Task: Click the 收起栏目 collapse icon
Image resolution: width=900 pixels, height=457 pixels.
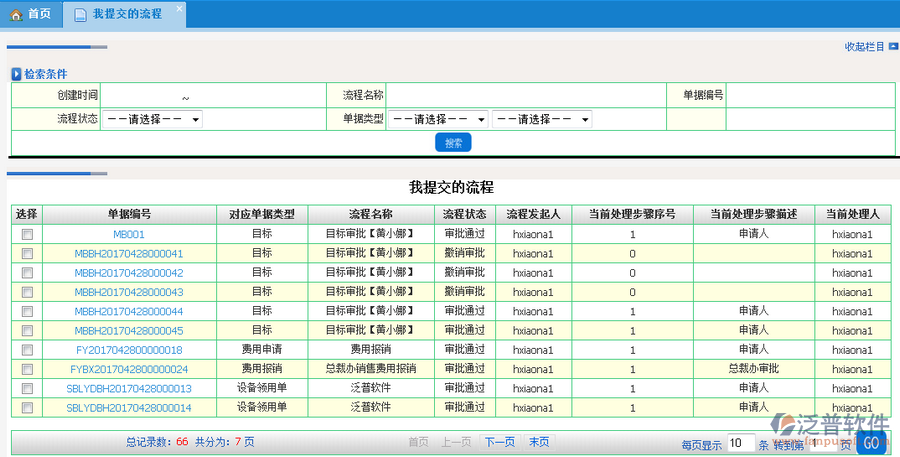Action: (x=892, y=46)
